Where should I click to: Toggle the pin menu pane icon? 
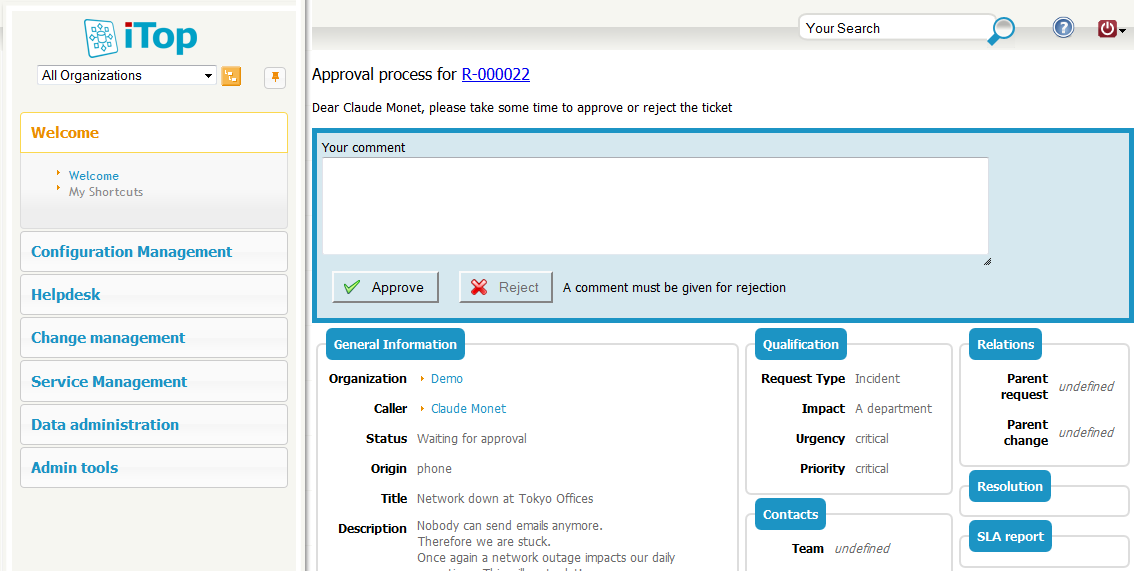tap(275, 77)
